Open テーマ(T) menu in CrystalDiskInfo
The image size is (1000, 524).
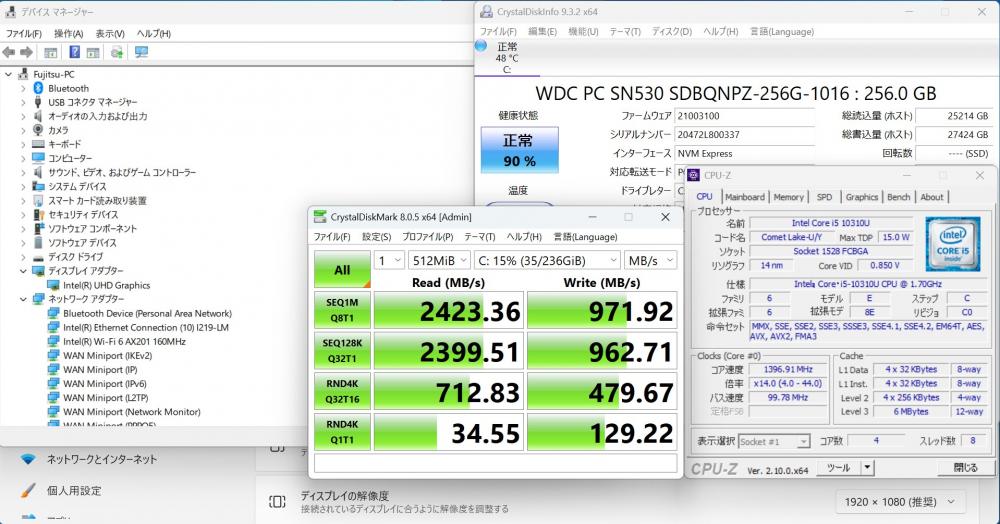click(625, 31)
